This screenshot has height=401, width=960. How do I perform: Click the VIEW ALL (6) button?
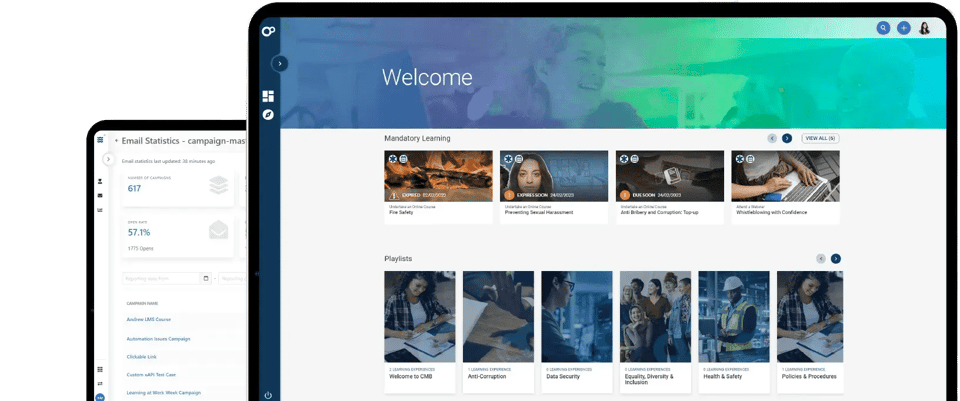pyautogui.click(x=820, y=138)
